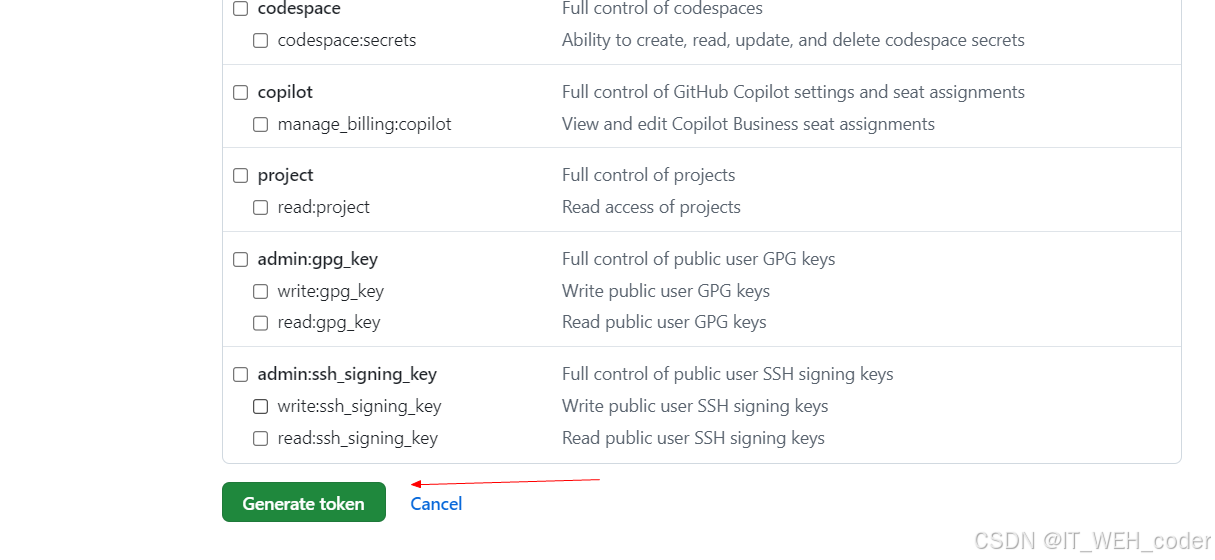Image resolution: width=1215 pixels, height=560 pixels.
Task: Click the copilot scope label
Action: 285,92
